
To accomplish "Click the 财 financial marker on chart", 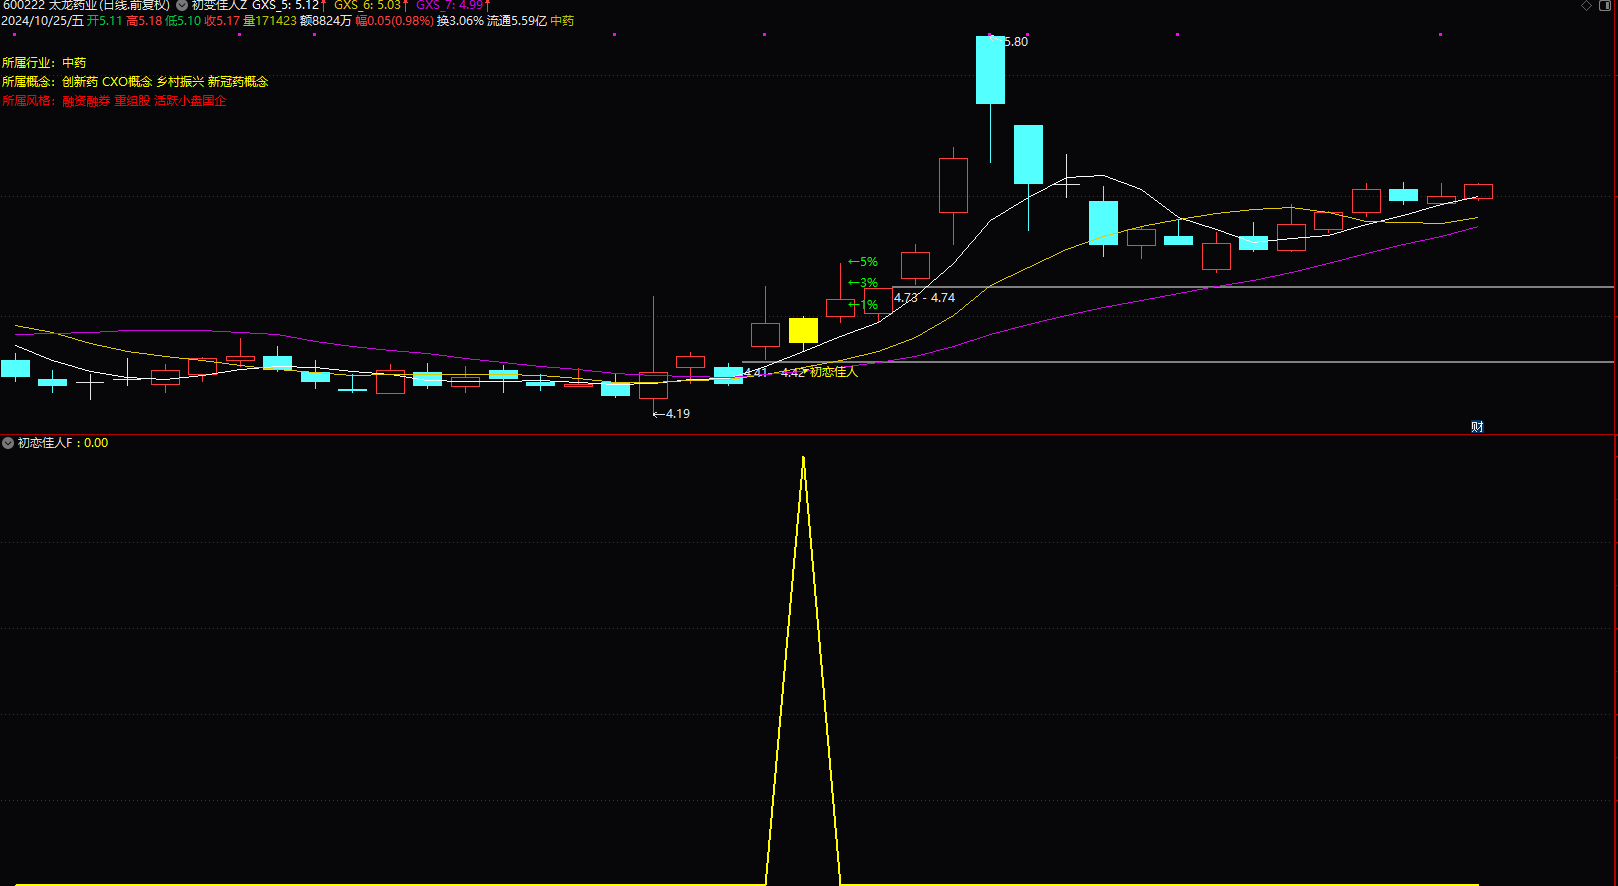I will click(x=1477, y=427).
